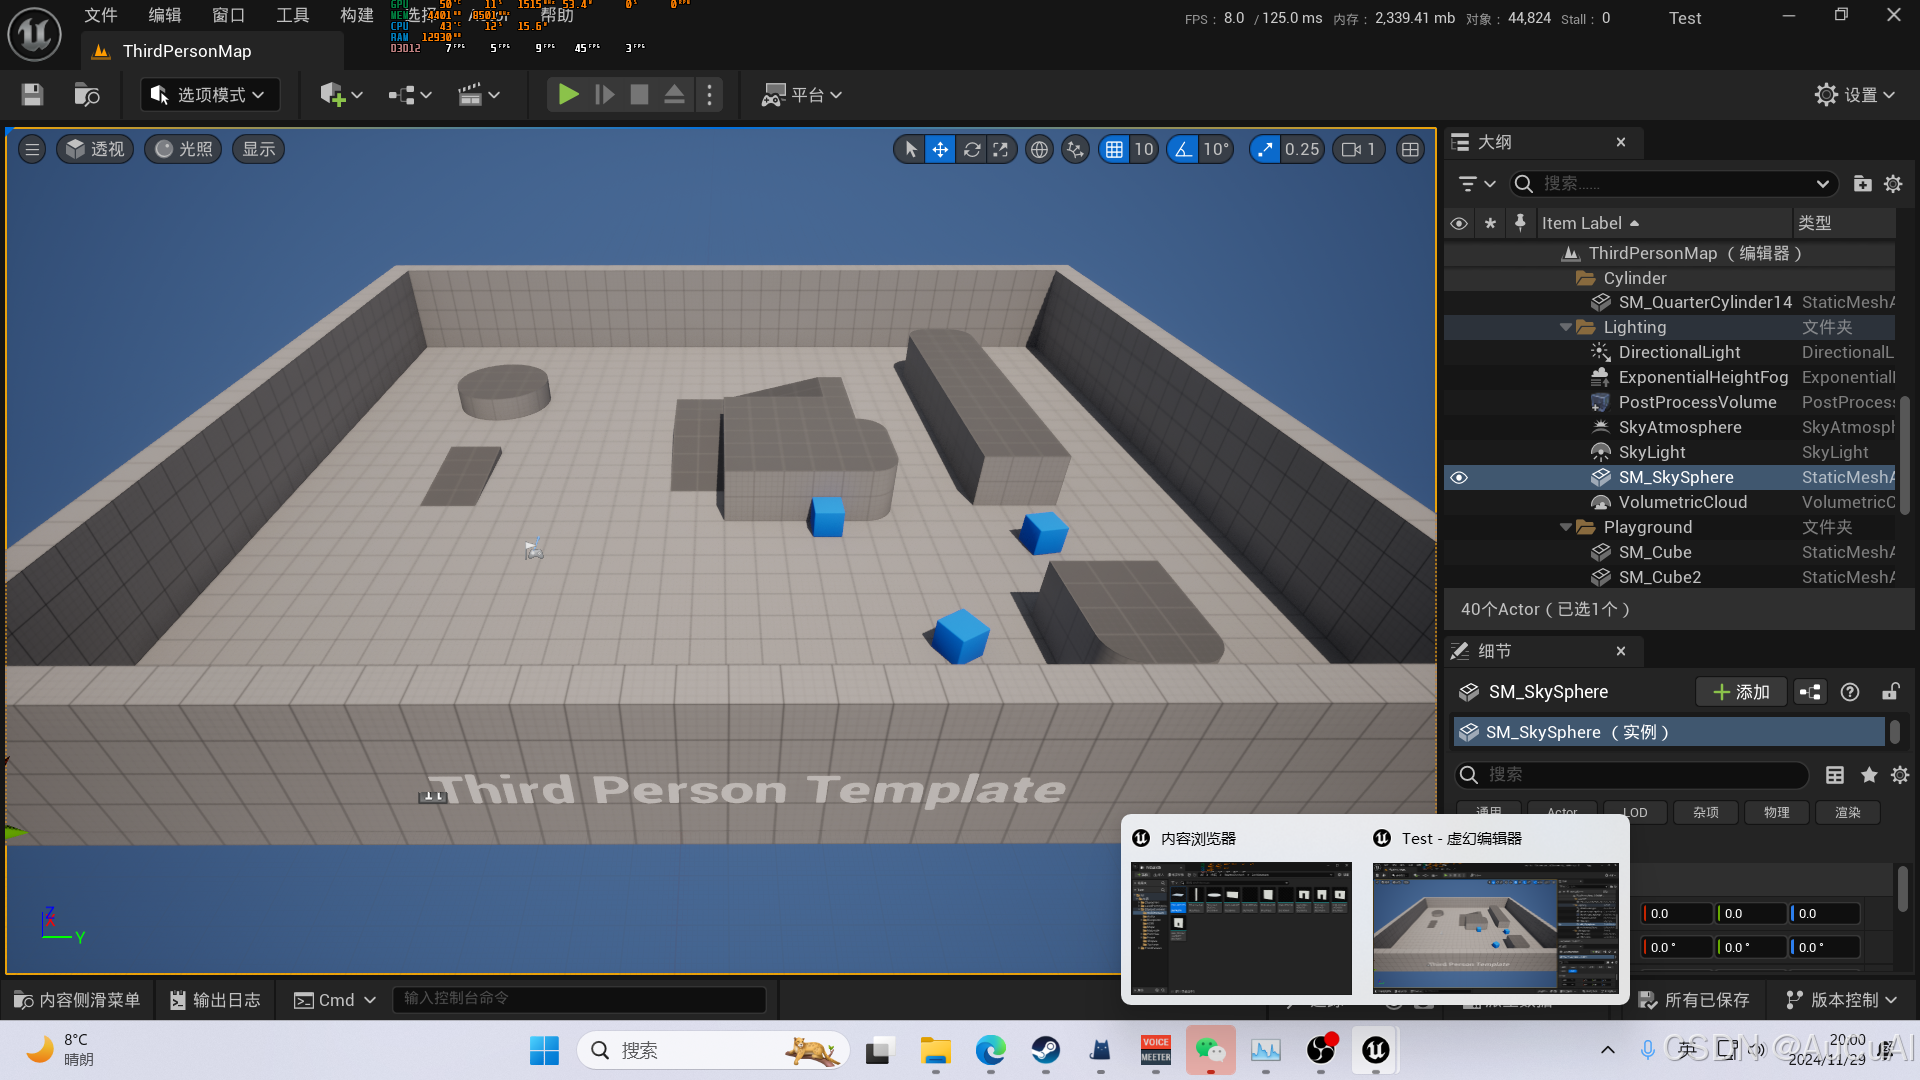1920x1080 pixels.
Task: Open the 文件 menu
Action: (x=101, y=15)
